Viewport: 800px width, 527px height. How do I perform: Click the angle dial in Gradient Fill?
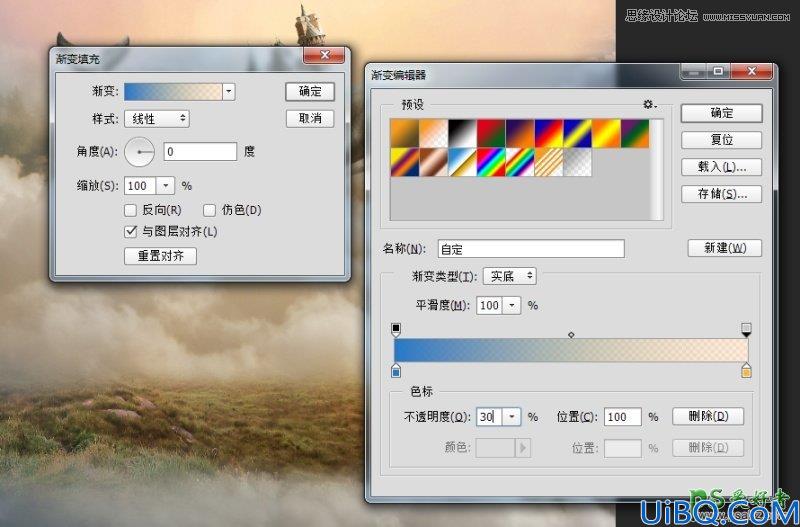point(139,152)
